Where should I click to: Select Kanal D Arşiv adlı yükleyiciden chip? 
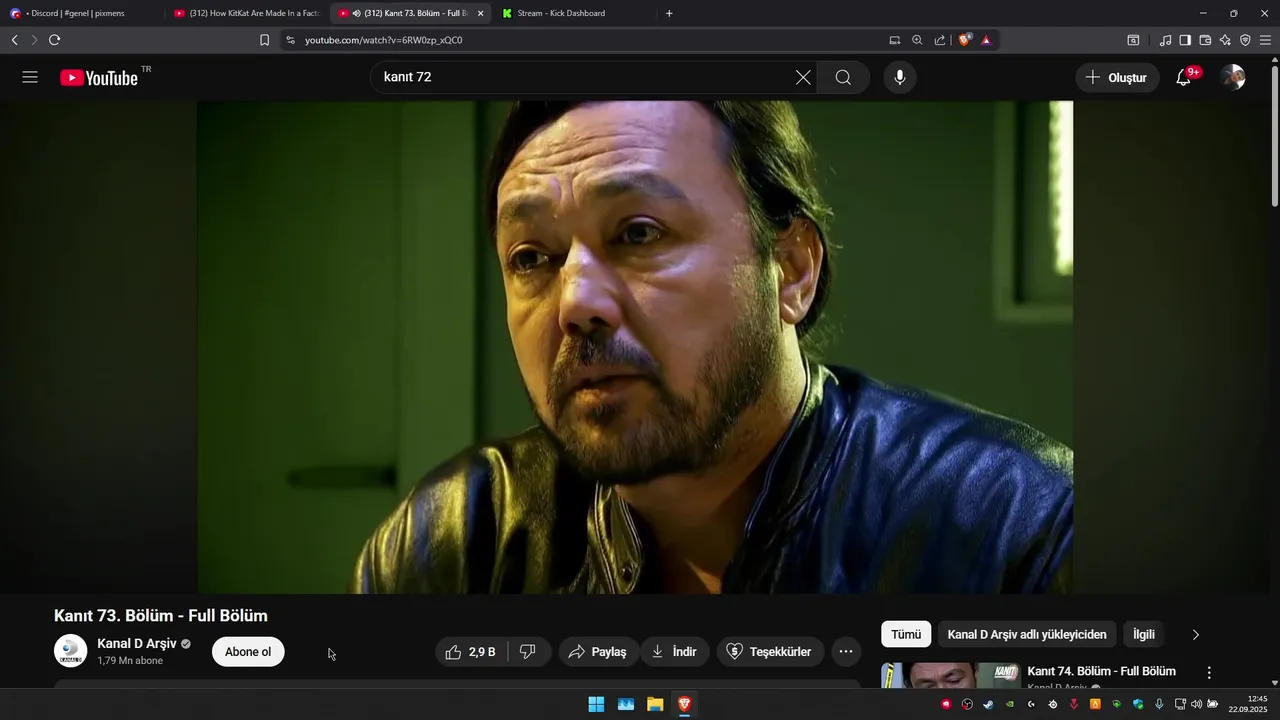(x=1027, y=634)
